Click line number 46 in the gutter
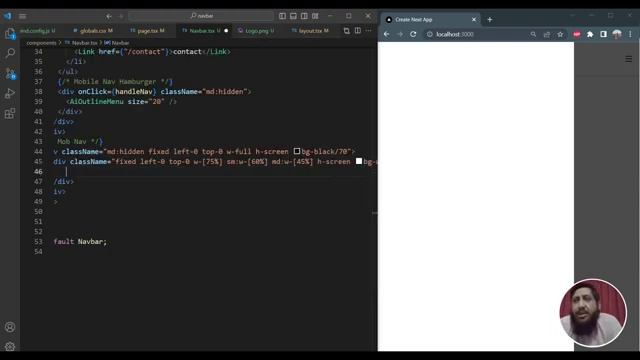This screenshot has width=640, height=360. [x=38, y=171]
